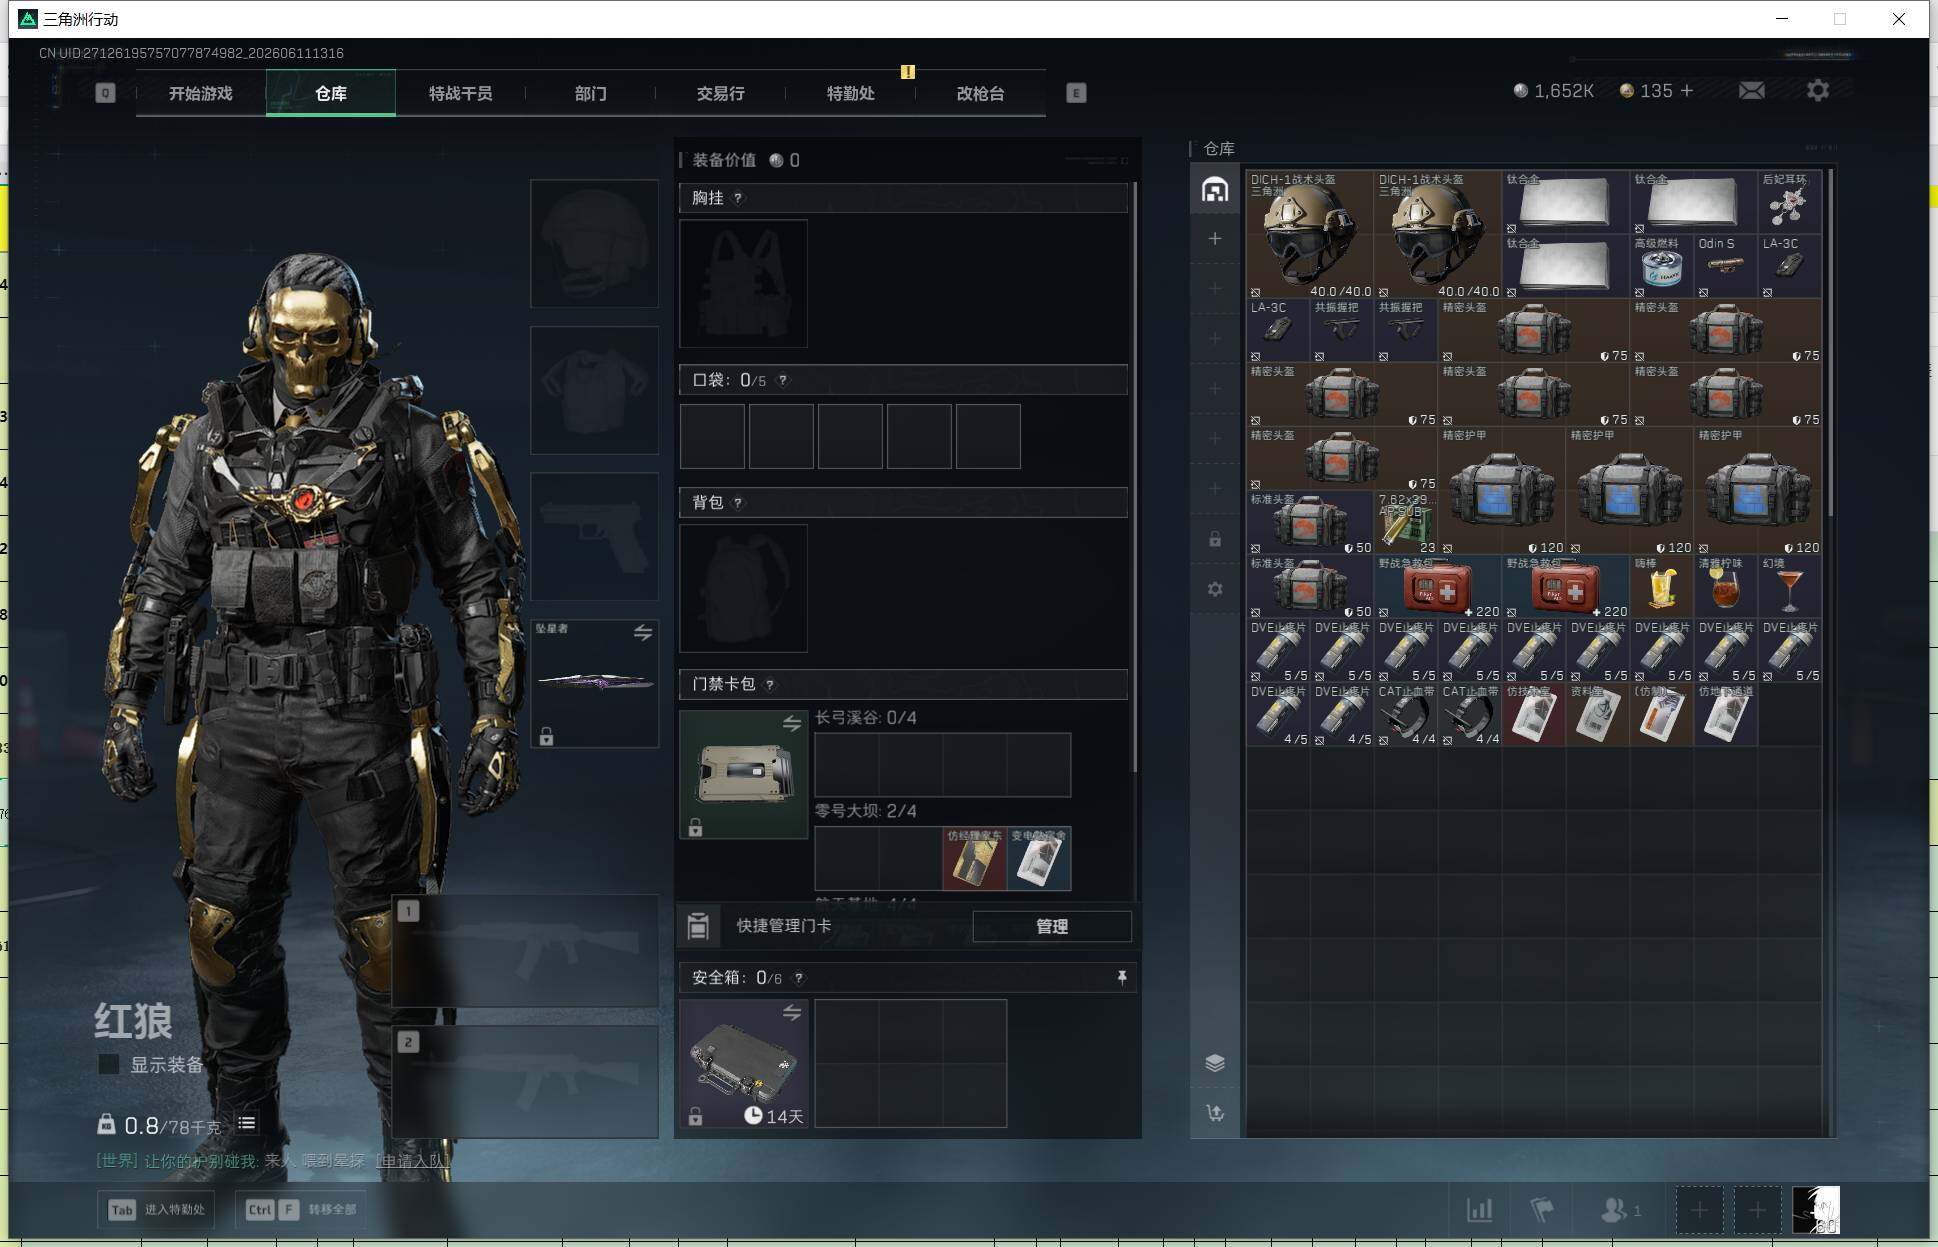Viewport: 1938px width, 1247px height.
Task: Open game settings gear in top bar
Action: click(x=1818, y=91)
